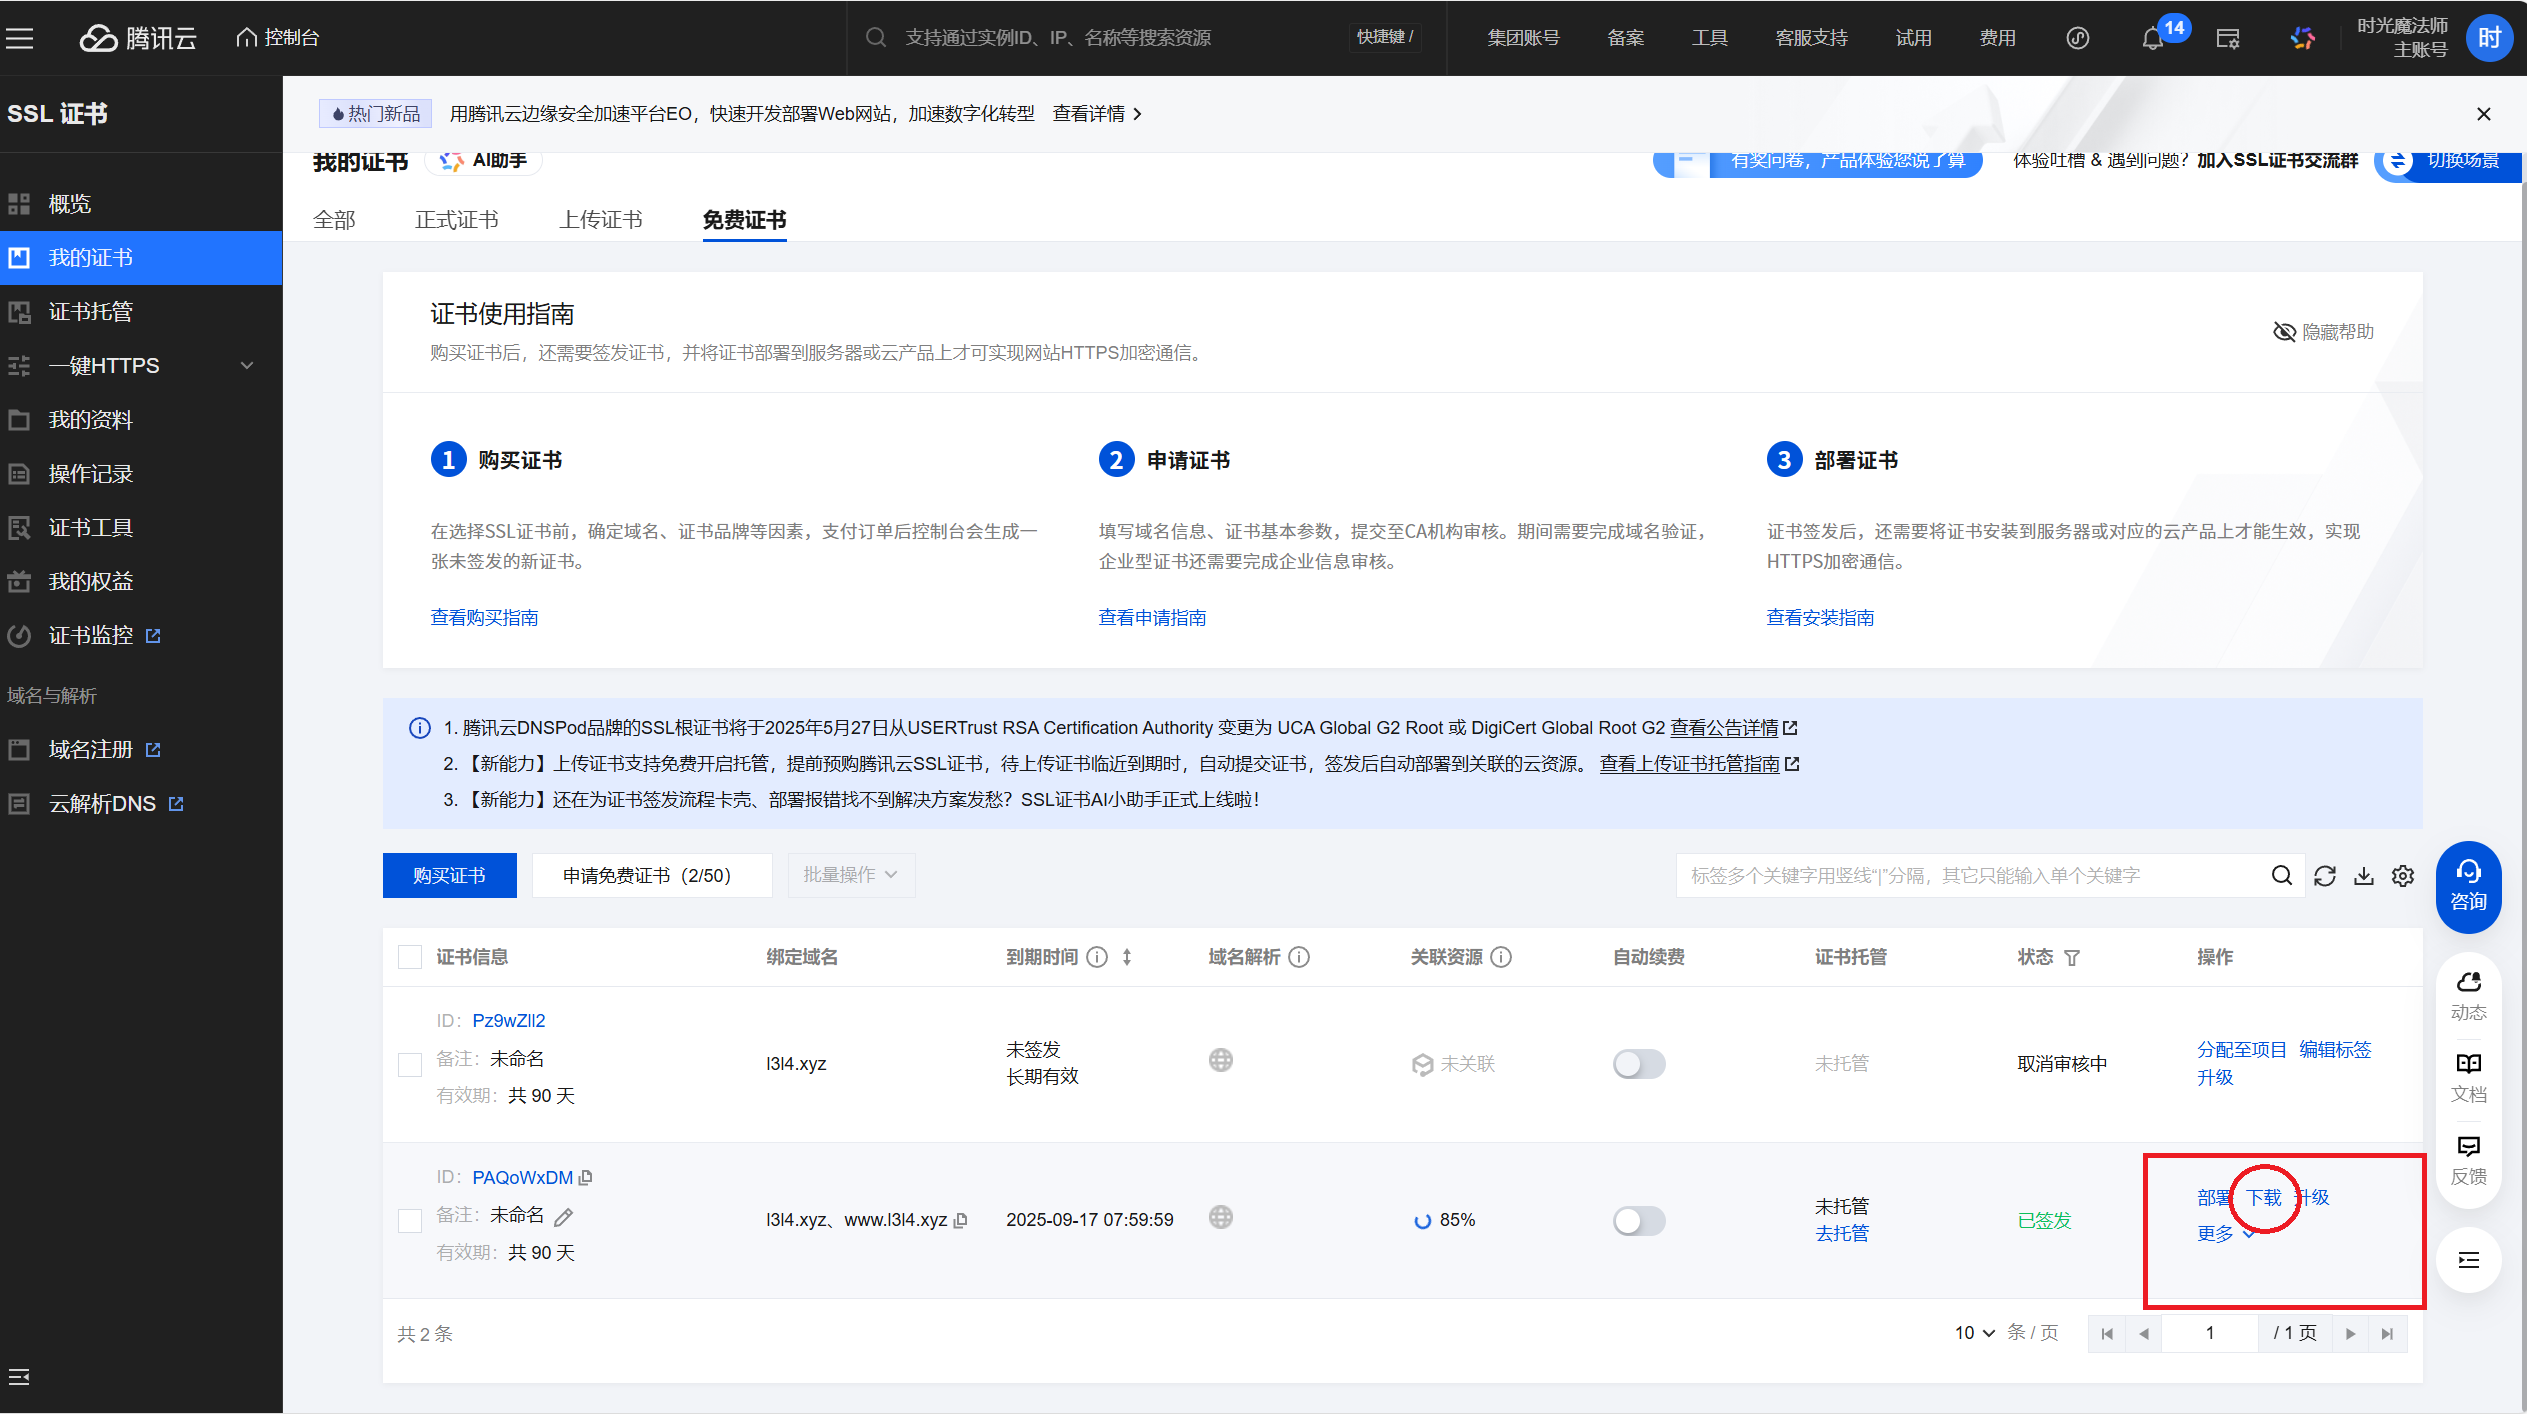Check the select-all certificates checkbox
The width and height of the screenshot is (2527, 1414).
click(410, 957)
